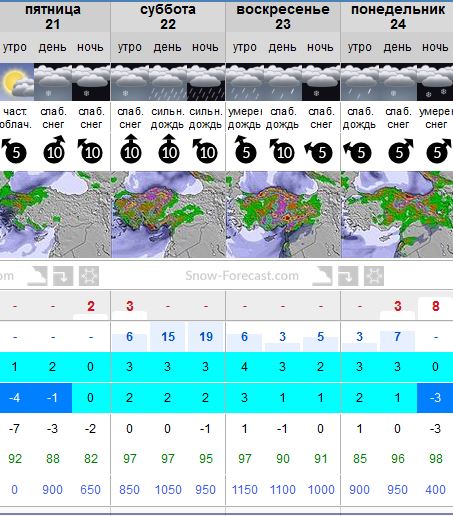This screenshot has height=516, width=453.
Task: Click Monday night moderate snow icon
Action: coord(435,82)
